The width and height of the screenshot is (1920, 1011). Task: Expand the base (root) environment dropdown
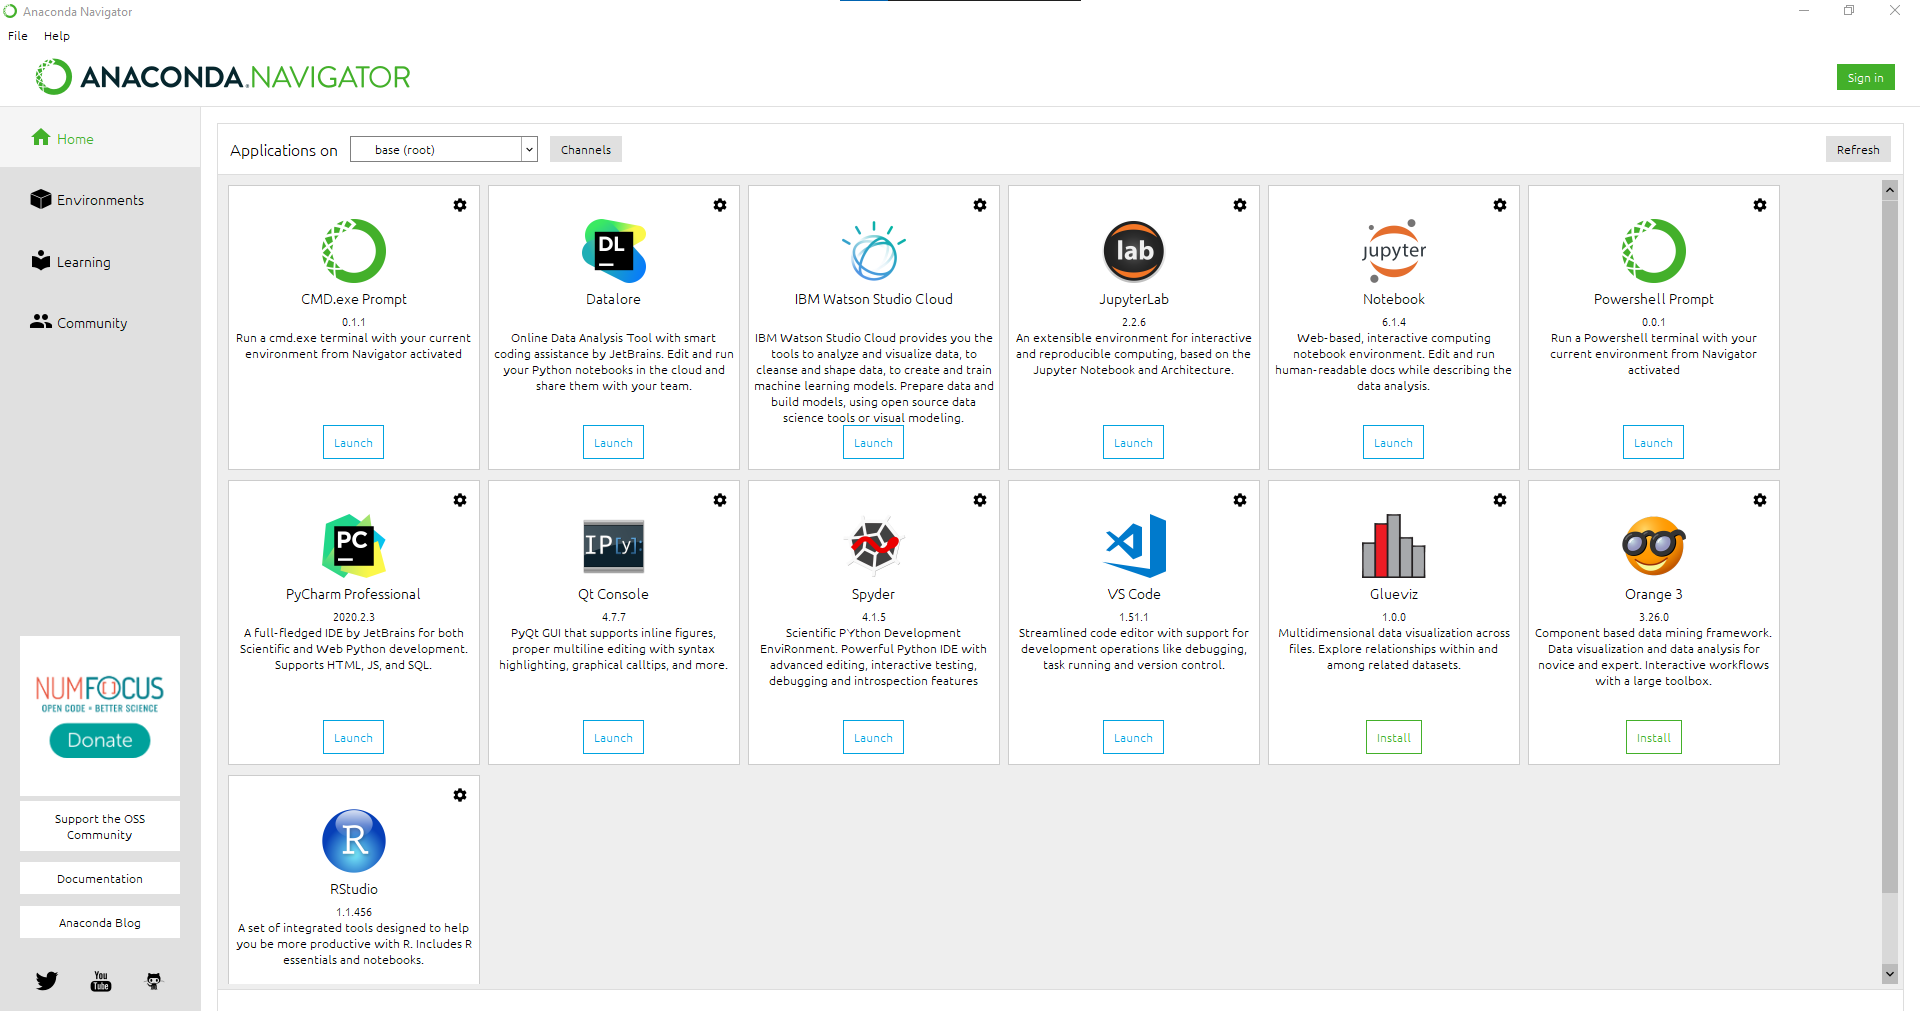click(444, 149)
